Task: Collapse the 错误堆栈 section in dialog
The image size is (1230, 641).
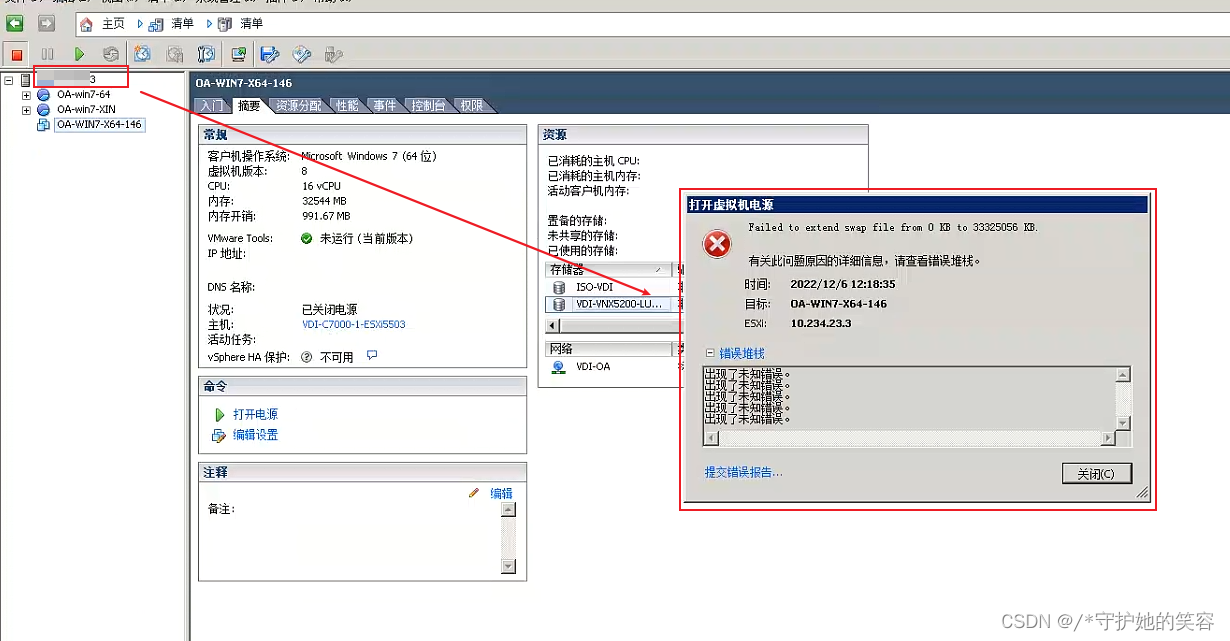Action: coord(711,353)
